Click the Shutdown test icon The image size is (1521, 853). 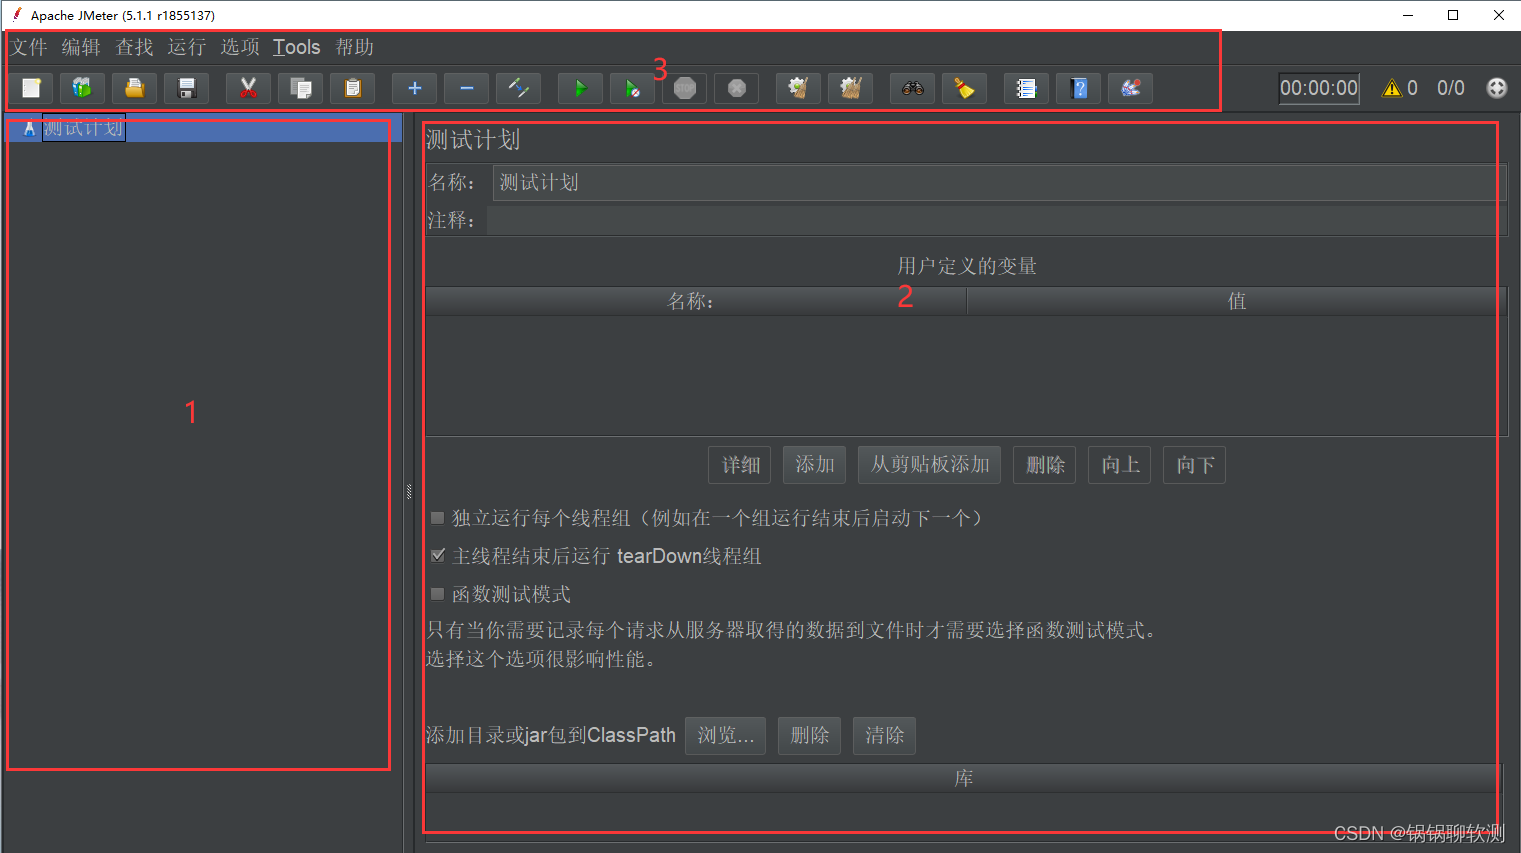pyautogui.click(x=736, y=88)
